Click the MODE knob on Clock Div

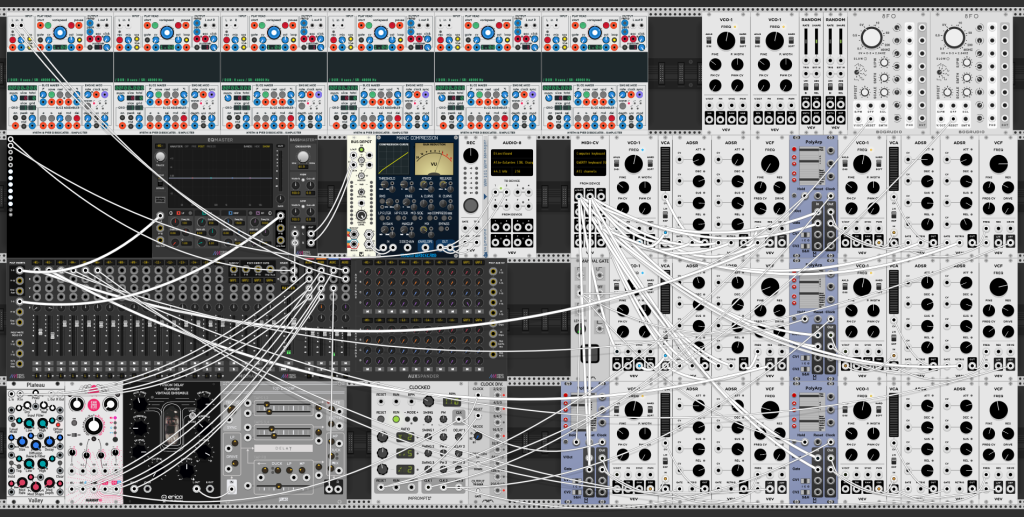tap(477, 436)
